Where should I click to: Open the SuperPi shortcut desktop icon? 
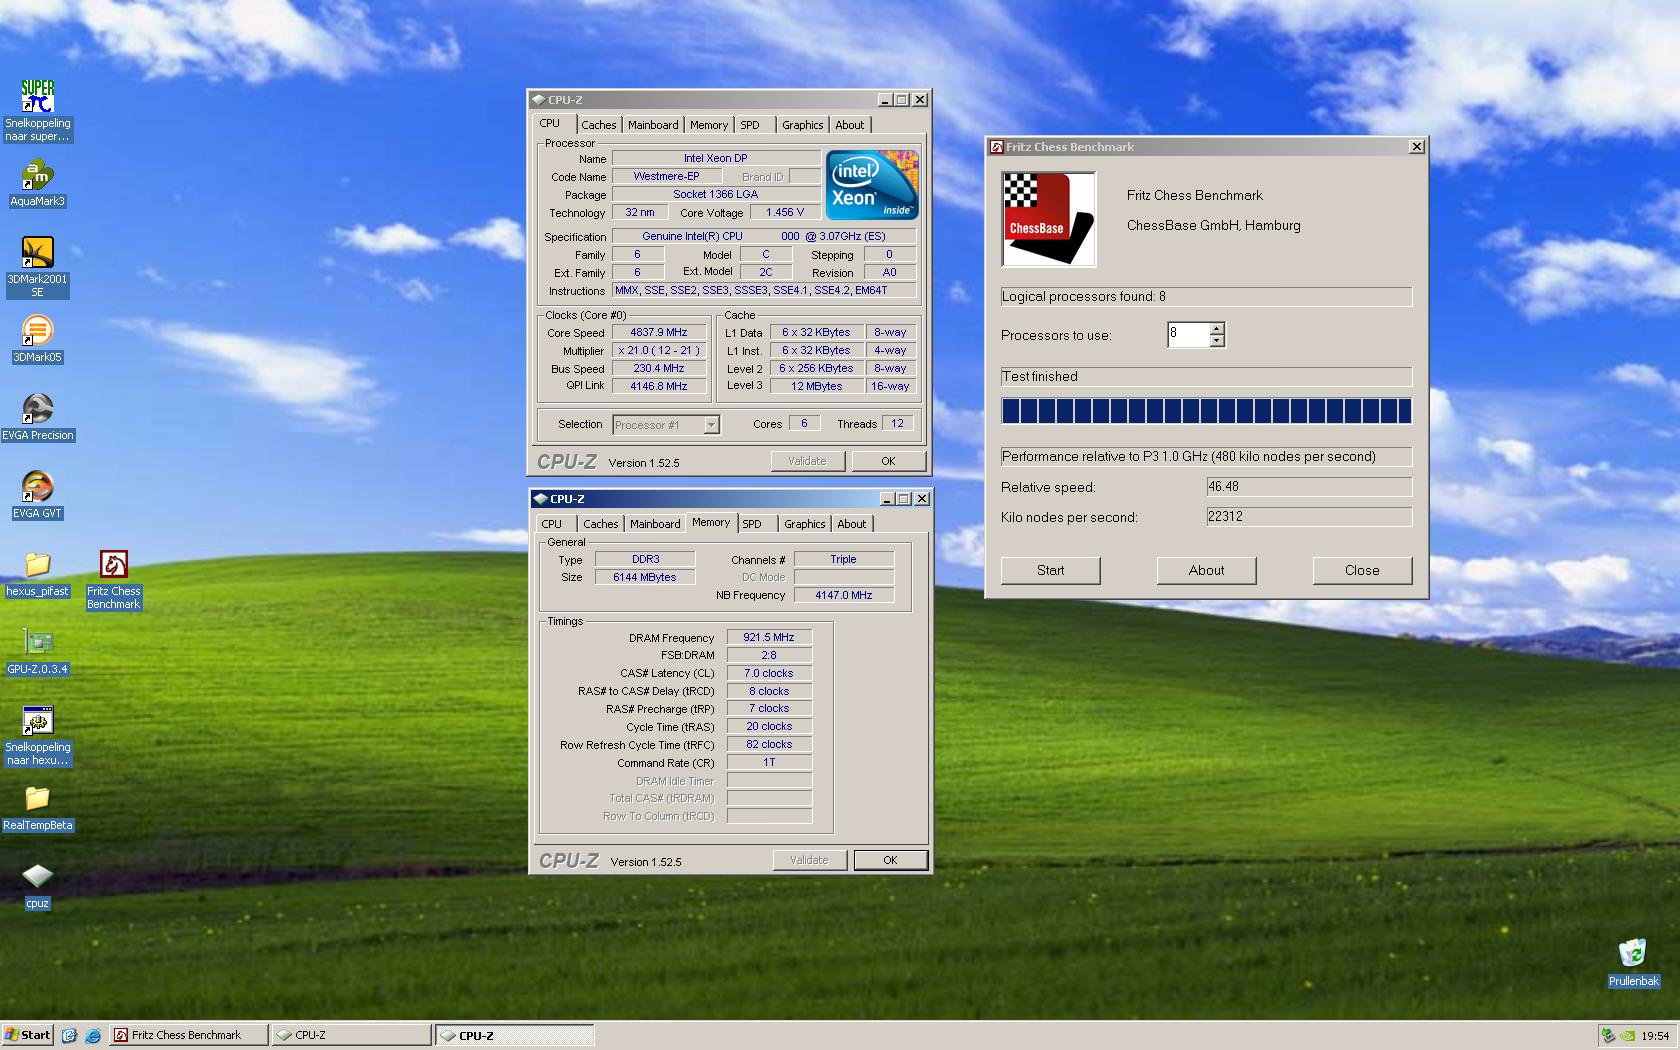37,110
